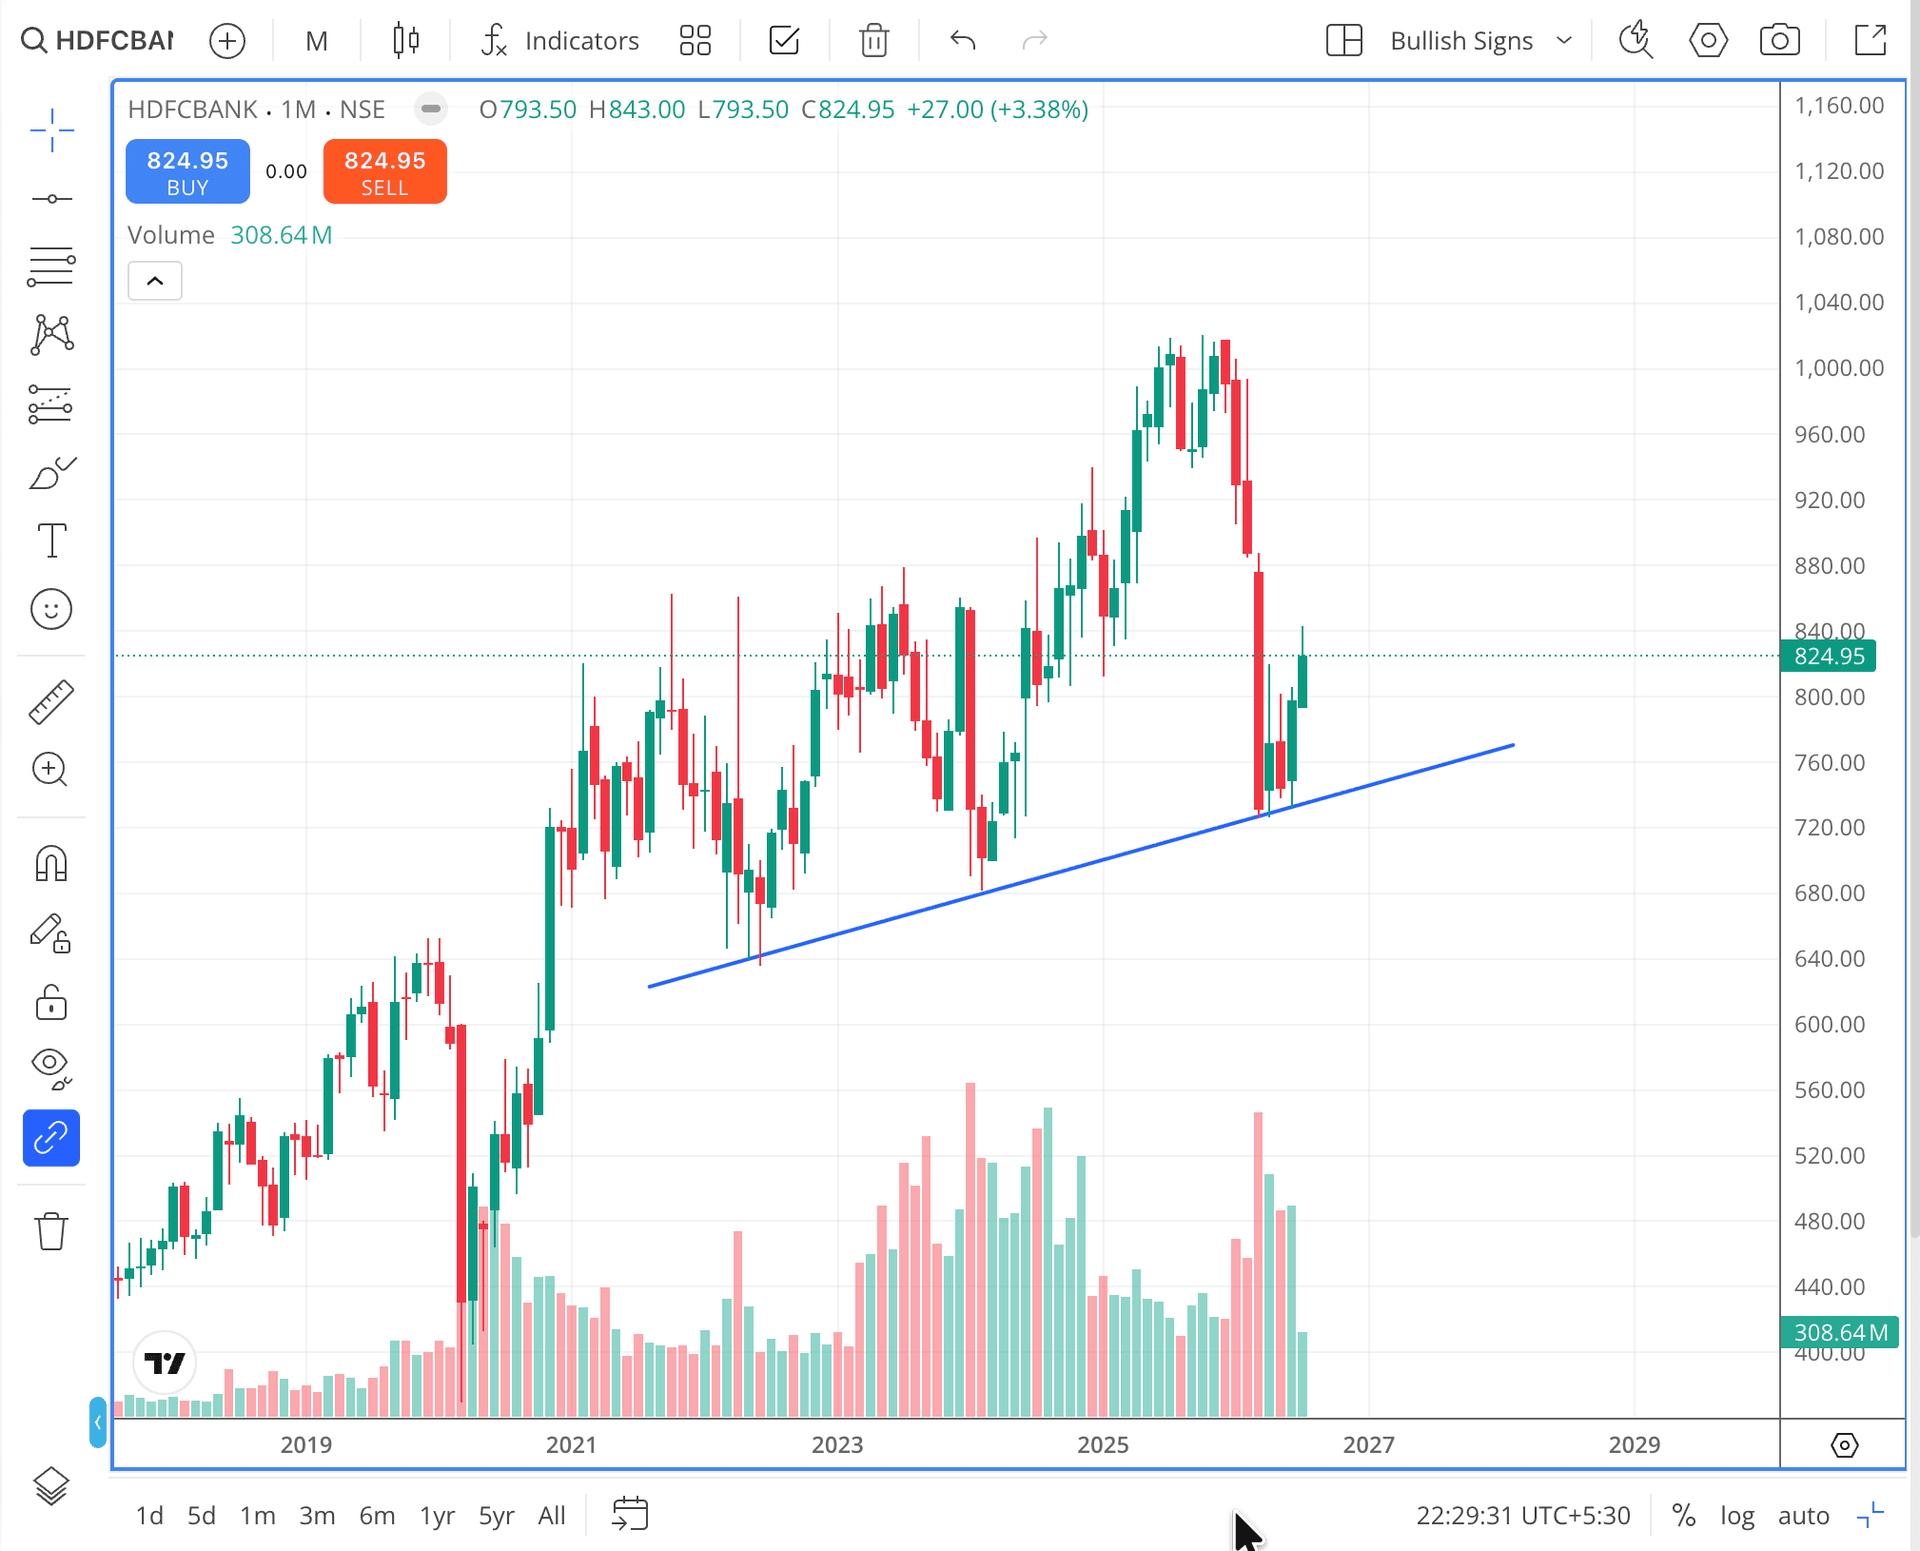1920x1551 pixels.
Task: Set time range to 1m
Action: (x=257, y=1515)
